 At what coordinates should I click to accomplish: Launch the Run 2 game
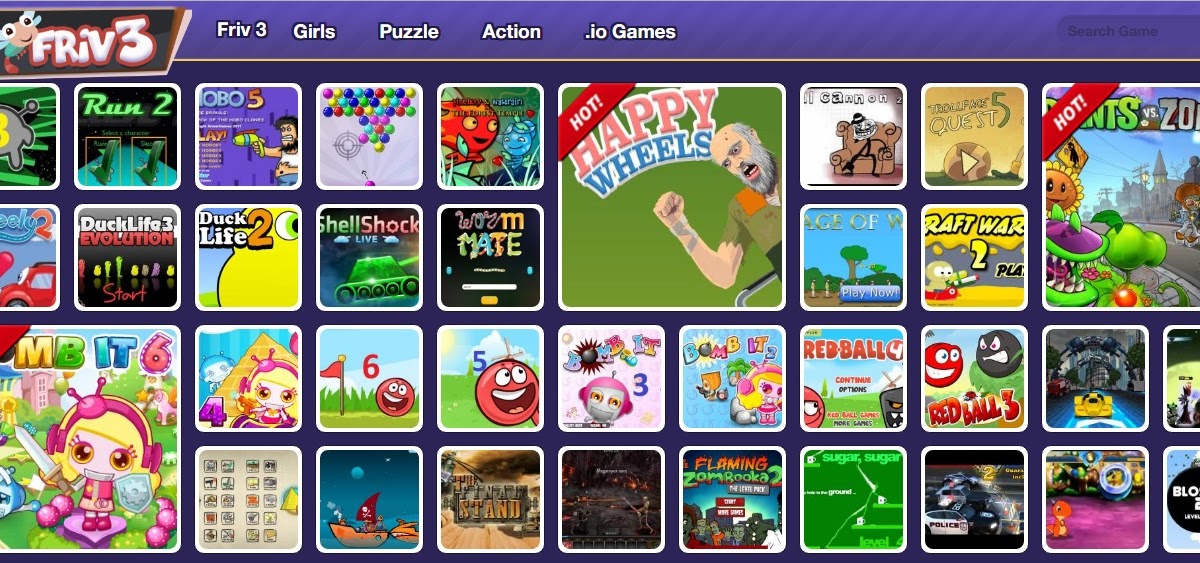128,136
